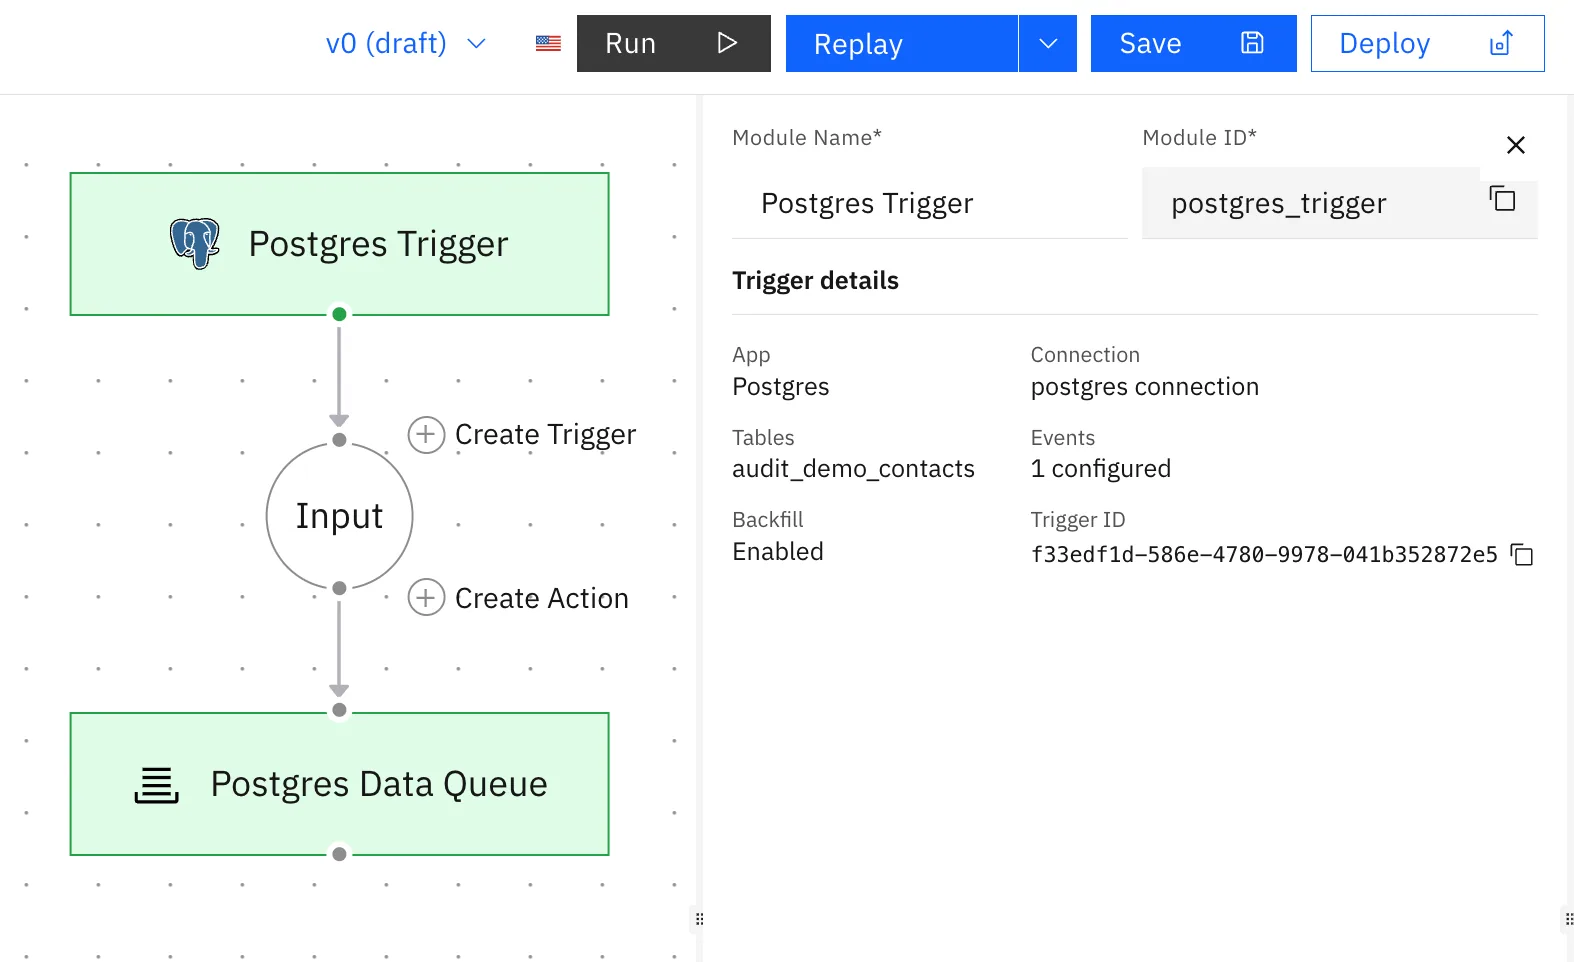
Task: Click the audit_demo_contacts table value
Action: (853, 469)
